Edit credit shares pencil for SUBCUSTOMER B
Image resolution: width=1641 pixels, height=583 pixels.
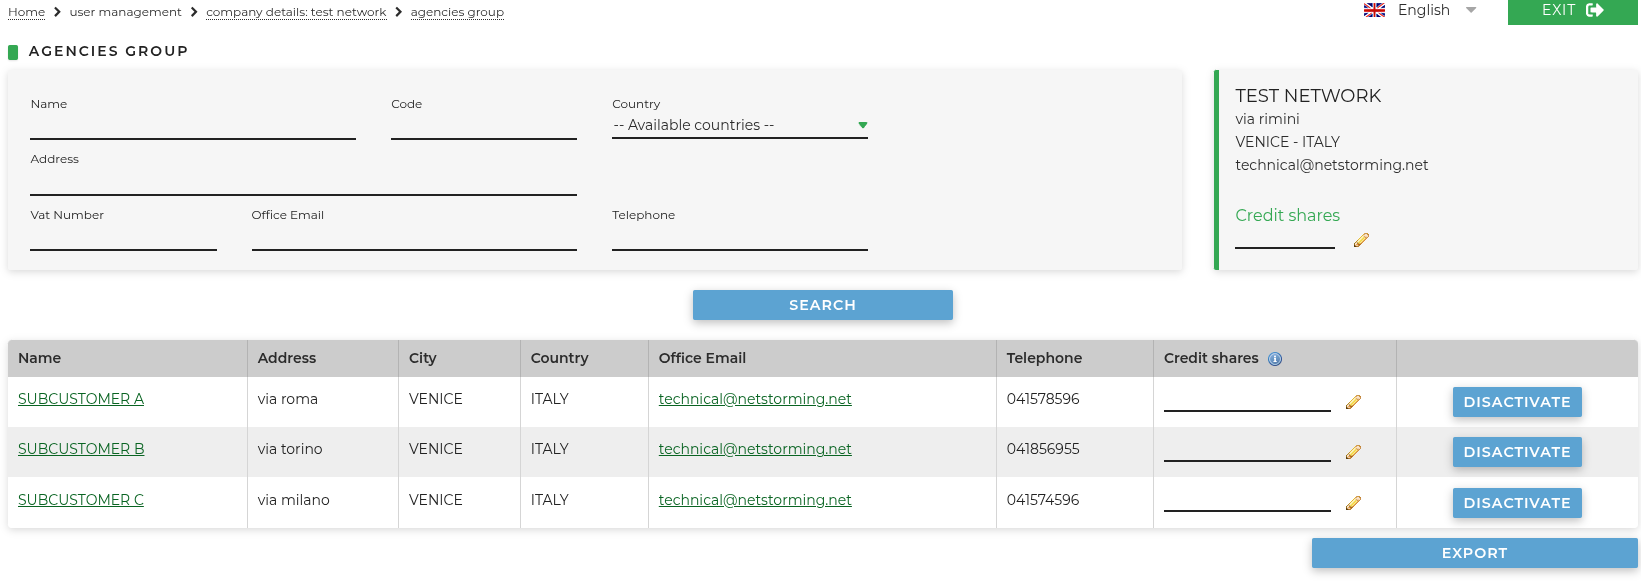pyautogui.click(x=1353, y=452)
